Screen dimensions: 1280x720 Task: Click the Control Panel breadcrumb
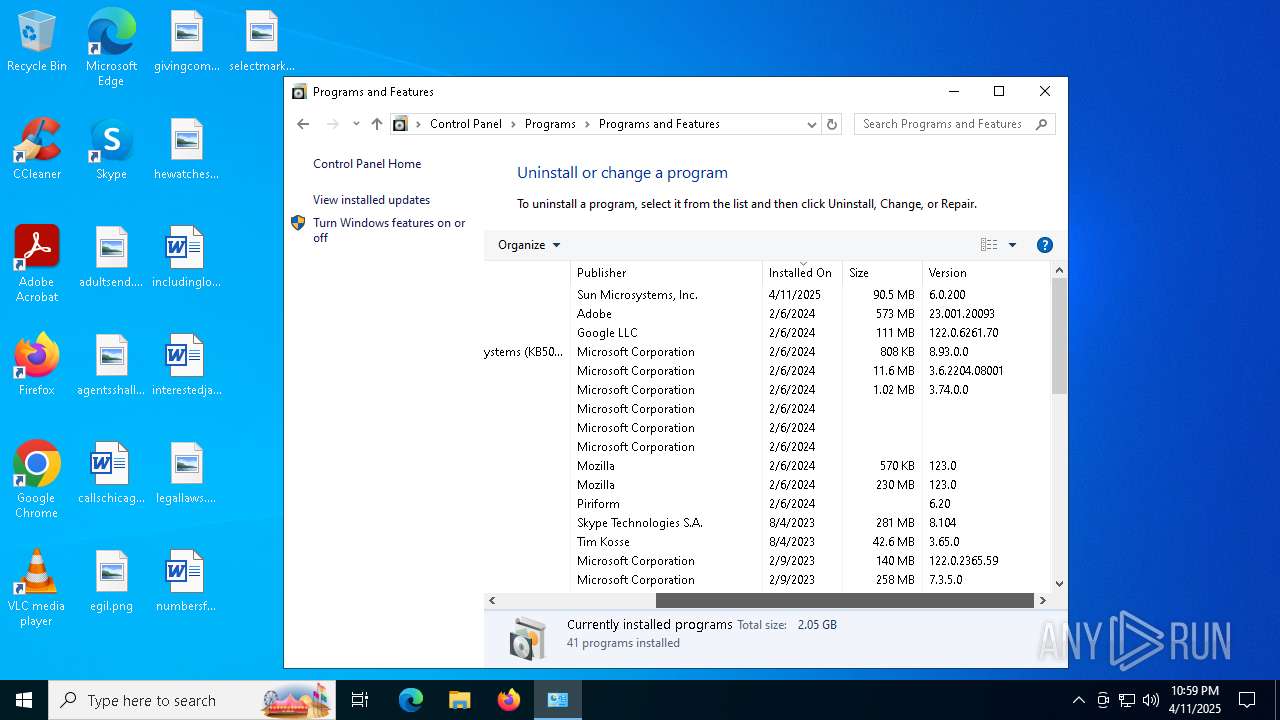[x=466, y=124]
